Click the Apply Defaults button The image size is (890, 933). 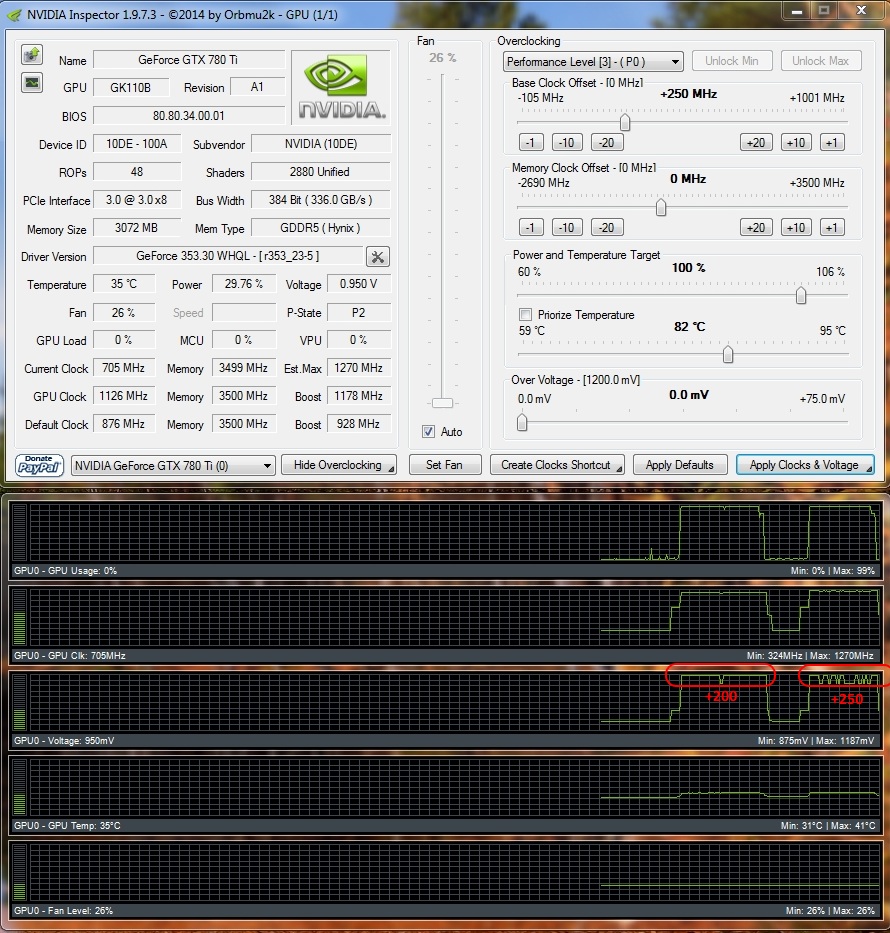(680, 465)
